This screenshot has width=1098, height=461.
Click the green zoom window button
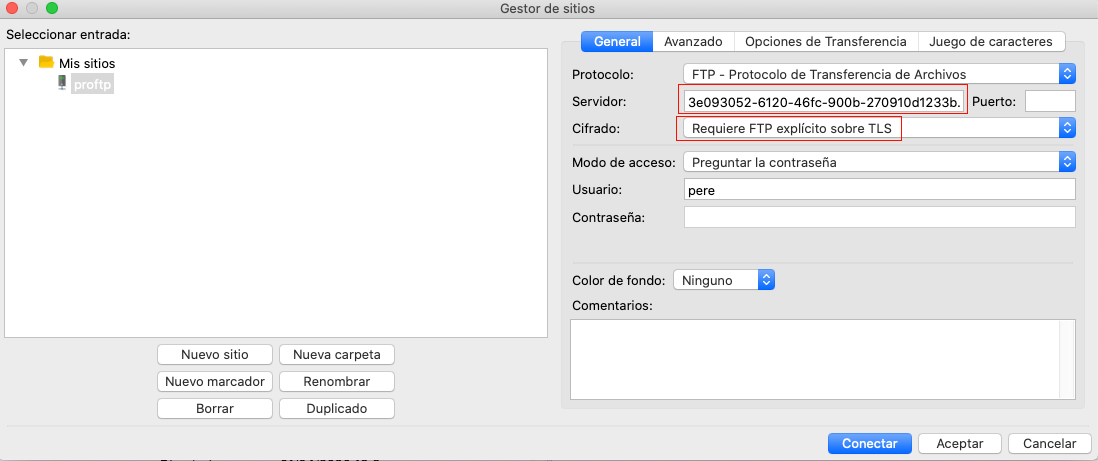pyautogui.click(x=51, y=9)
